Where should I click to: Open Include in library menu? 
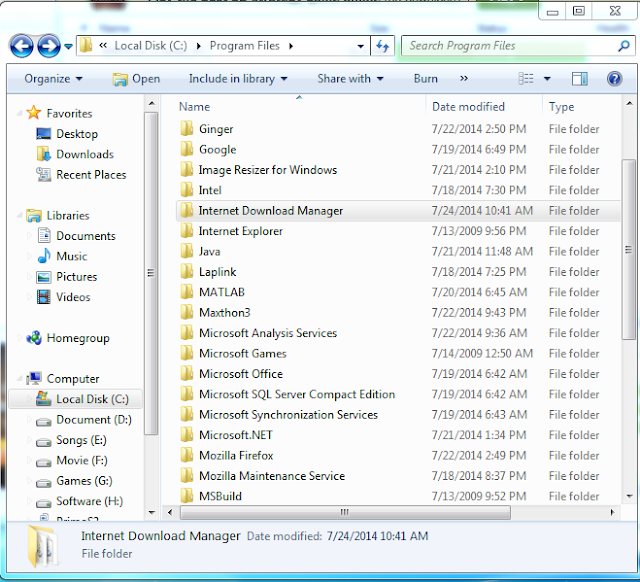[238, 78]
